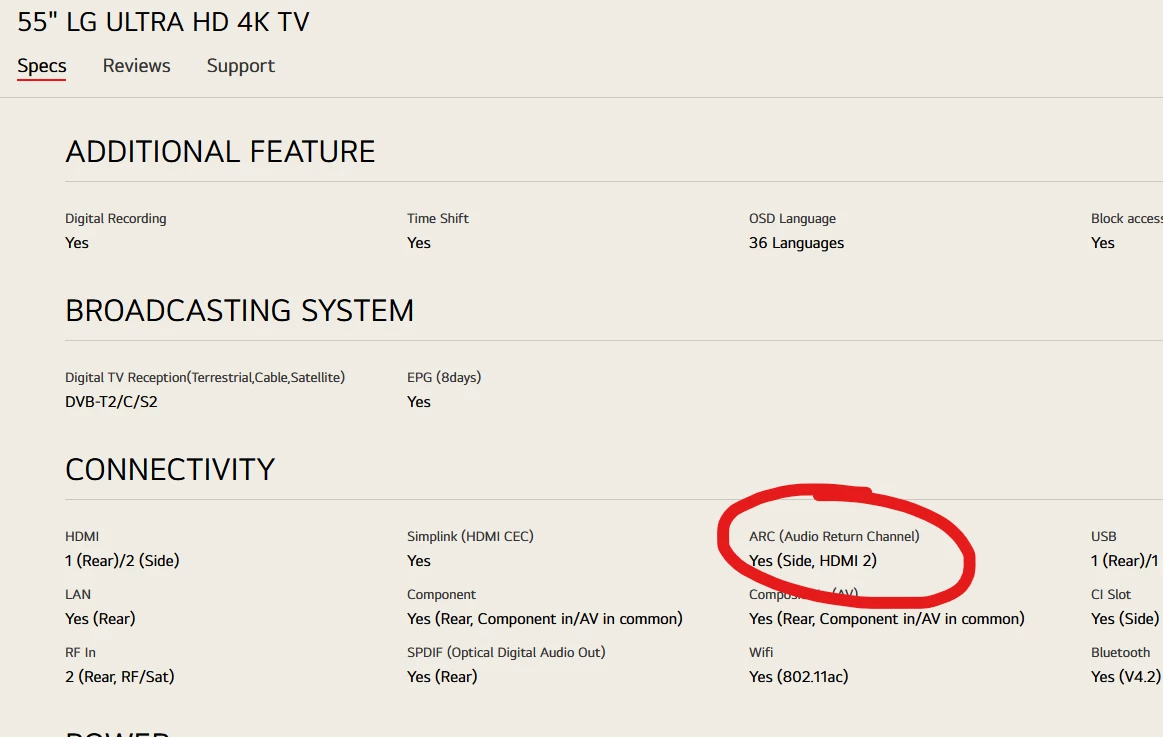Select the SPDIF Yes (Rear) value
This screenshot has height=737, width=1163.
[442, 676]
